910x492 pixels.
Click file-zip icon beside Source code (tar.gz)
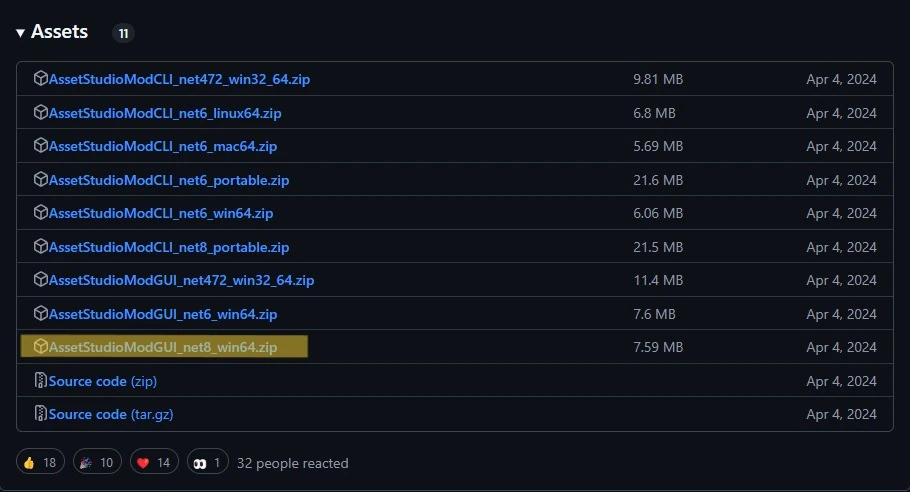pos(41,413)
